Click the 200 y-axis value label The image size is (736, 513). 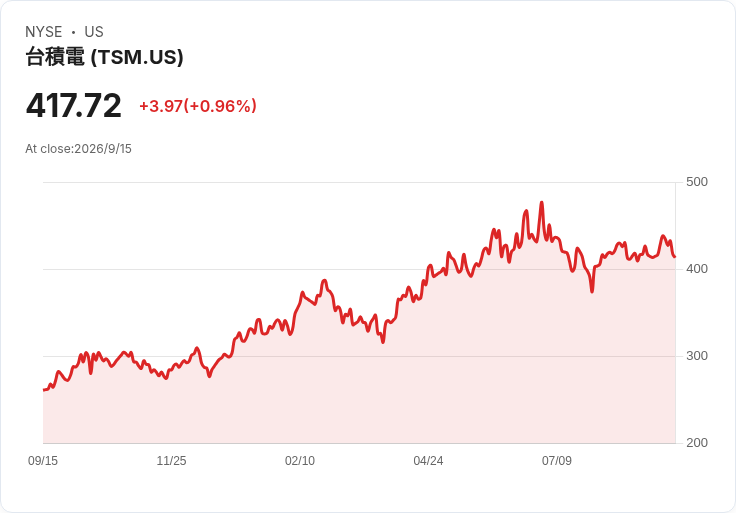(x=697, y=443)
